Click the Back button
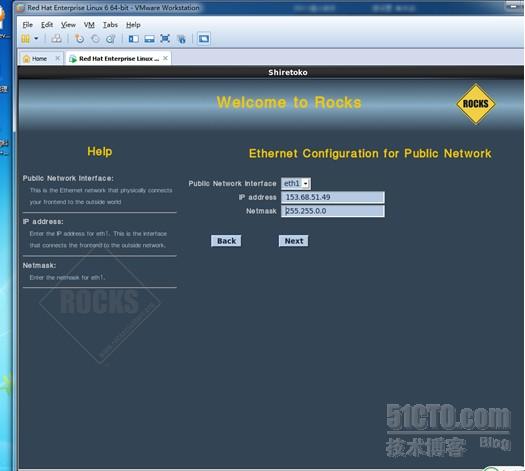Viewport: 525px width, 471px height. pyautogui.click(x=226, y=241)
